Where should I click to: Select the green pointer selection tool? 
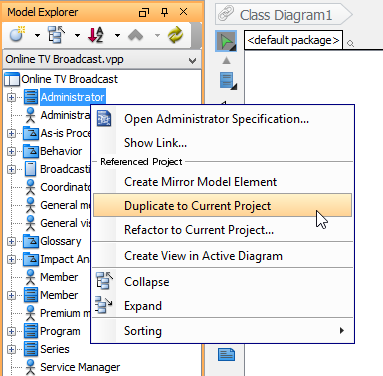(x=226, y=41)
